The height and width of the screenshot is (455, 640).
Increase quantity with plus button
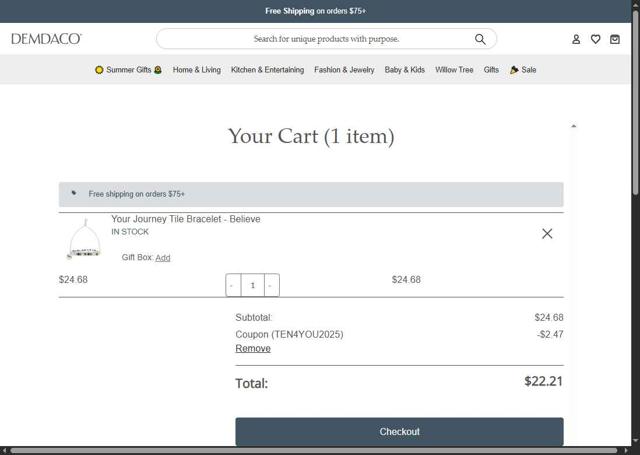(x=271, y=285)
